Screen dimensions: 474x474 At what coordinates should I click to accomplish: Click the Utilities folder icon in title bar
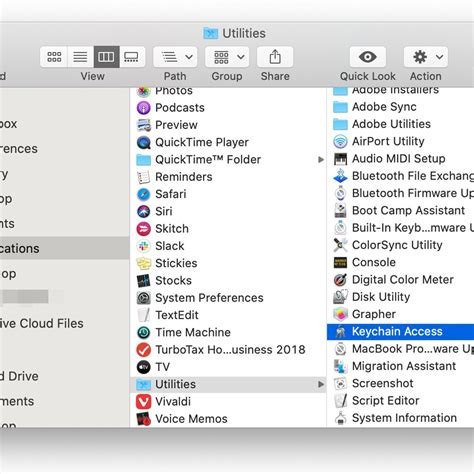pyautogui.click(x=211, y=33)
